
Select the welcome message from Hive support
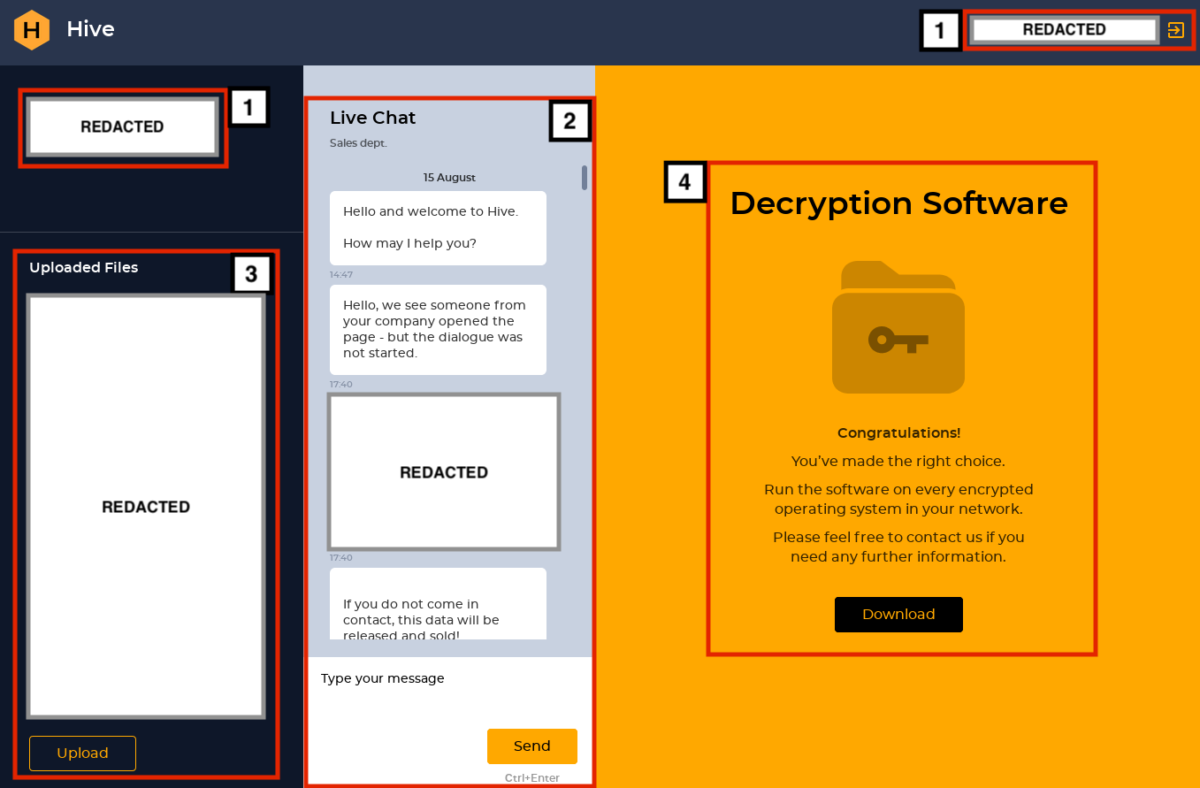click(437, 228)
